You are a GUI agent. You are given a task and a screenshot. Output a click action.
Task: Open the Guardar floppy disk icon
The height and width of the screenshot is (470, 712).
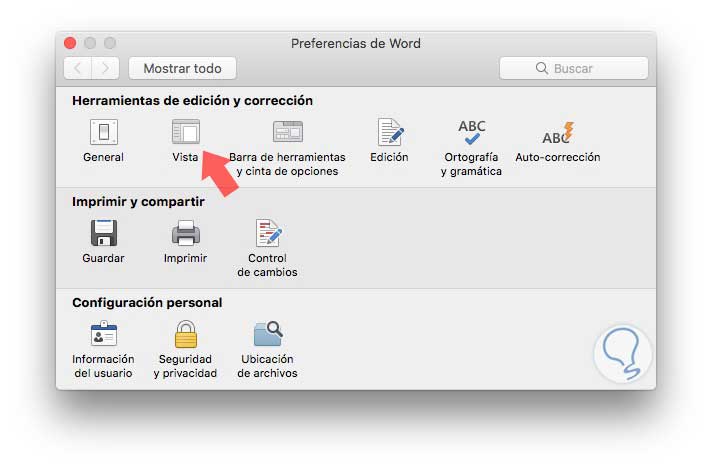(104, 233)
